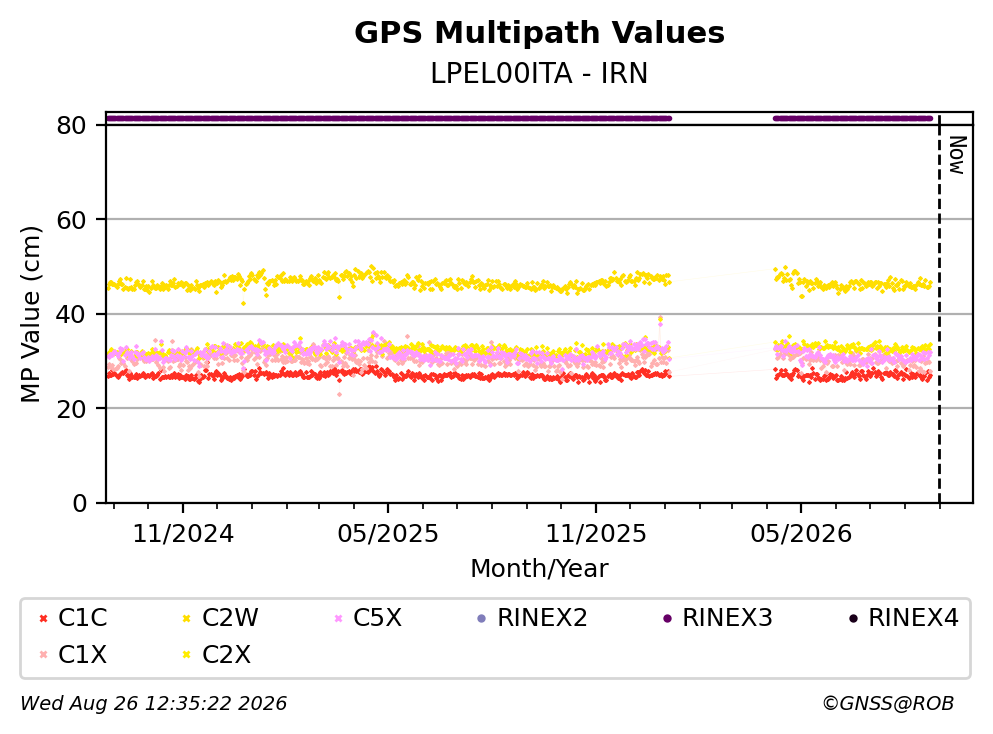Click the ©GNSS@ROB copyright text
Screen dimensions: 993x734
tap(888, 704)
